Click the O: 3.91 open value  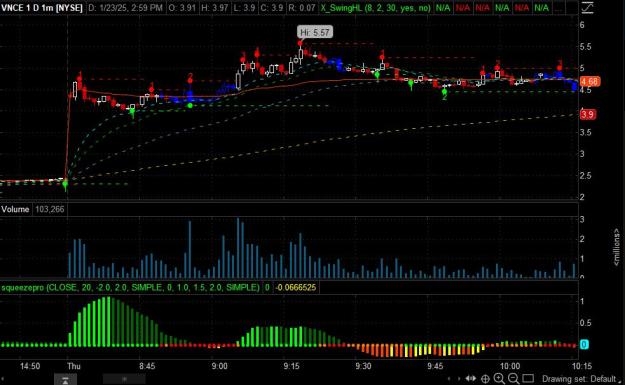(182, 8)
